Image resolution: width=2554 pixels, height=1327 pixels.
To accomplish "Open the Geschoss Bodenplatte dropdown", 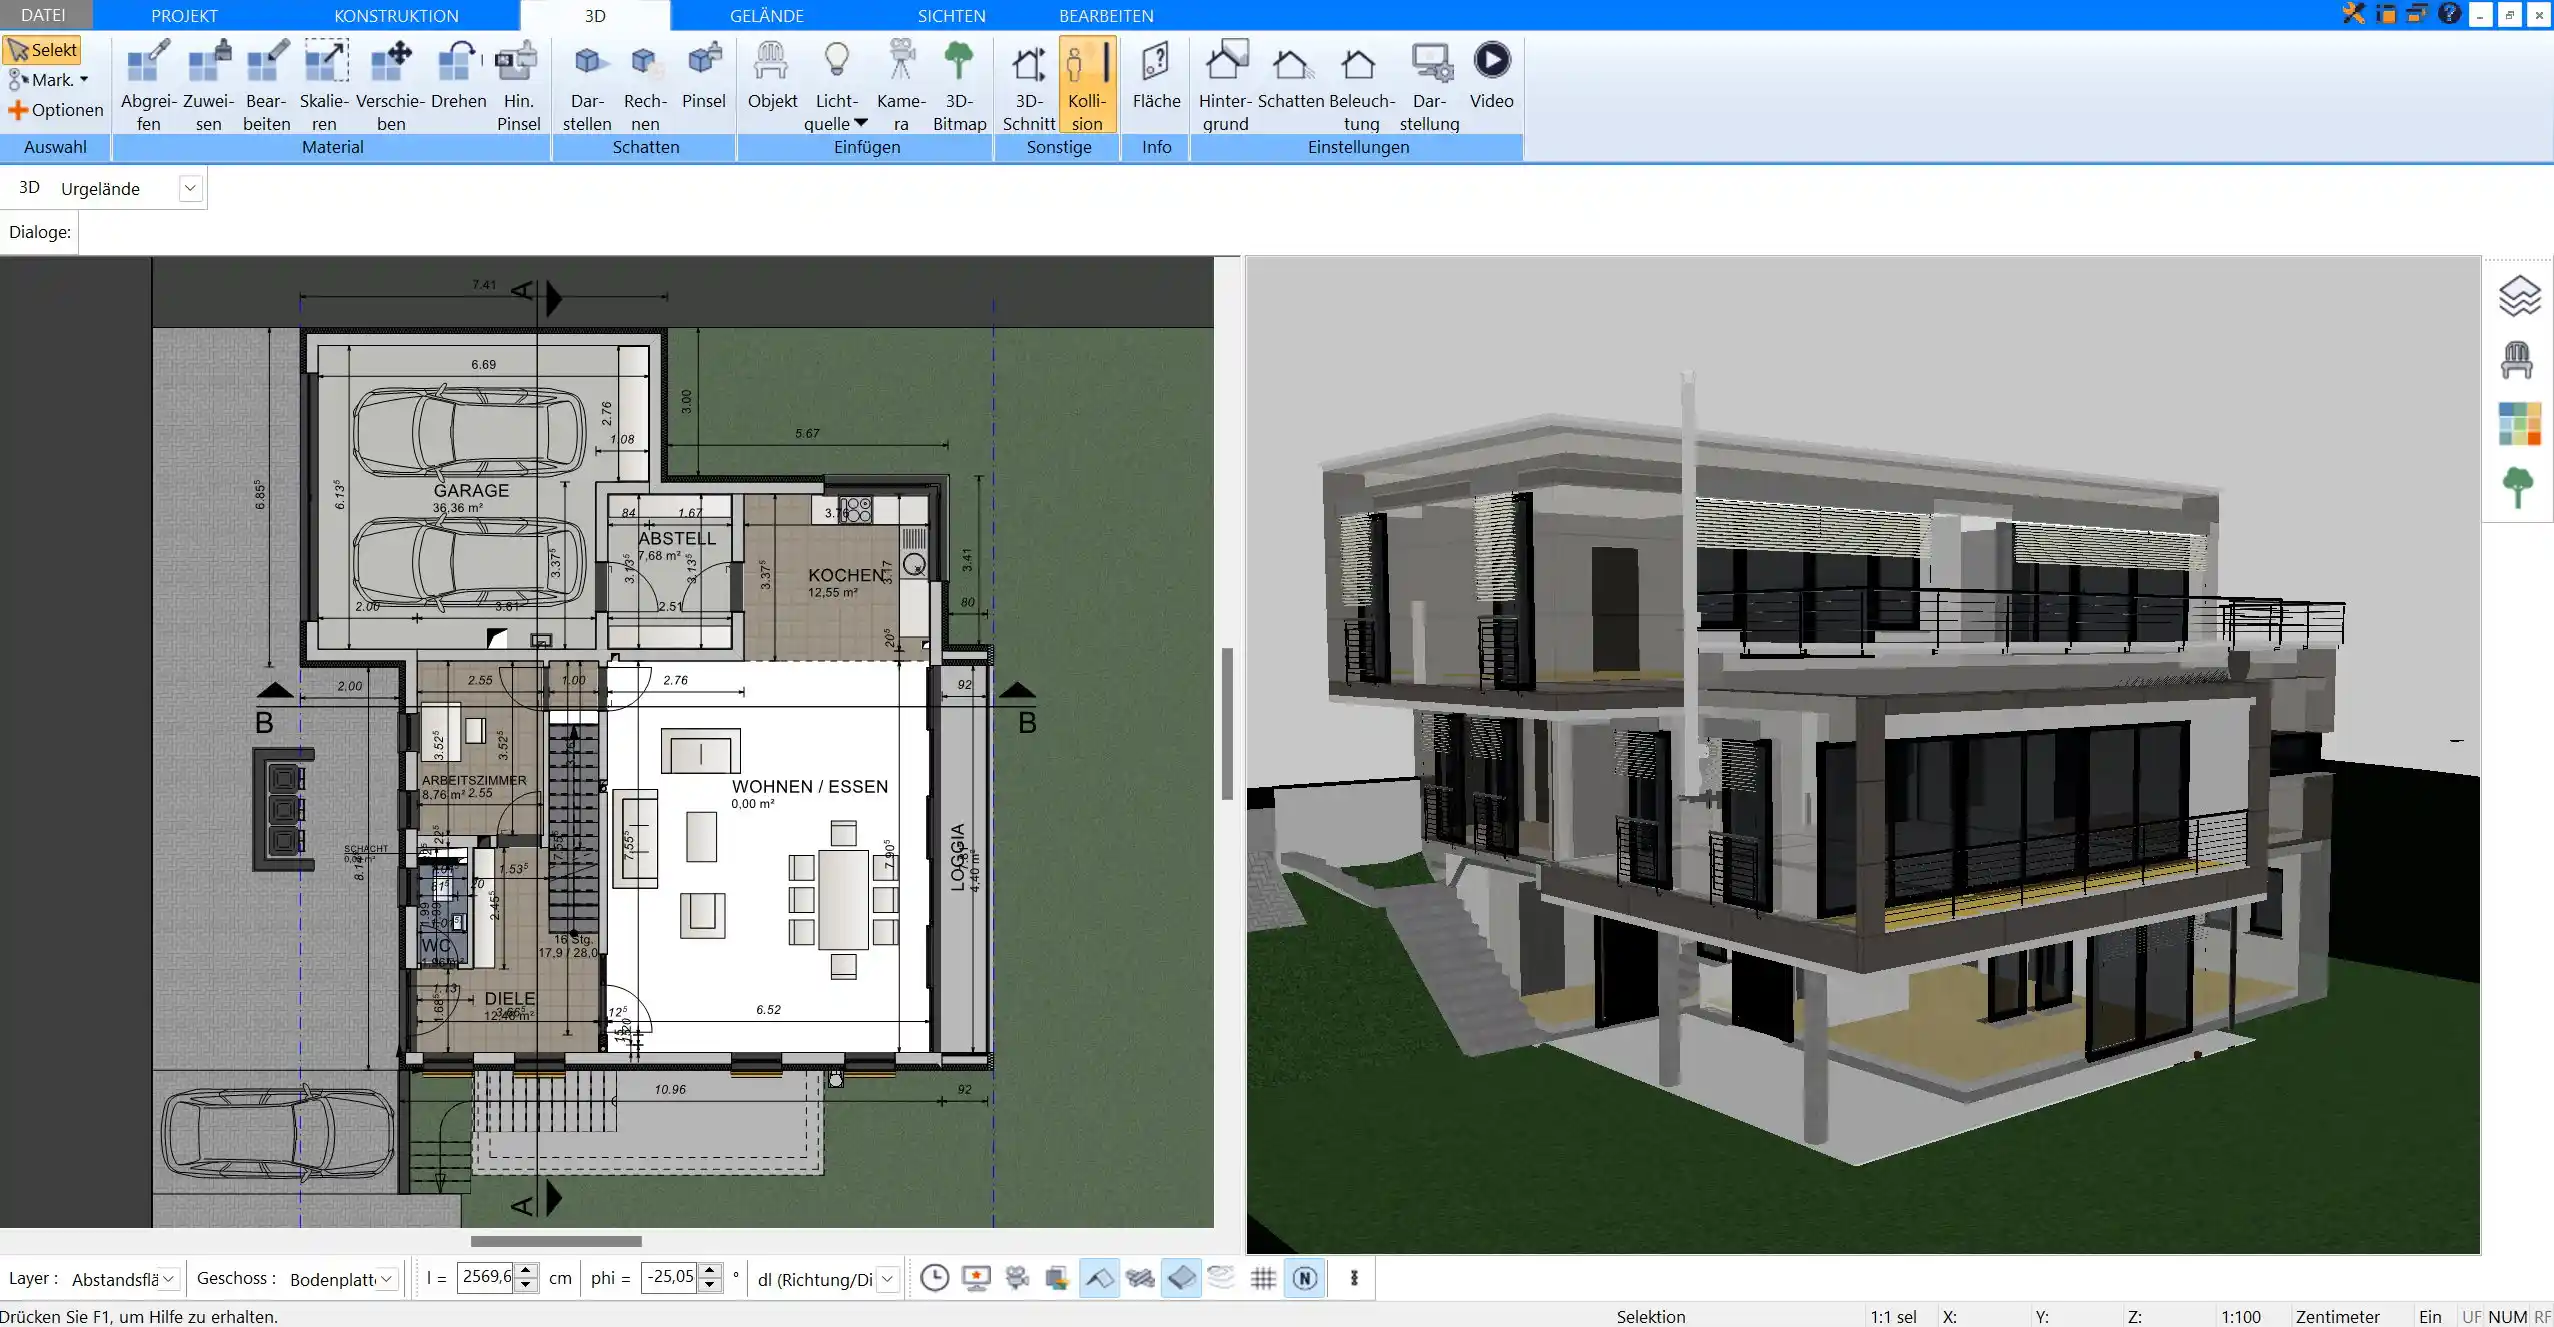I will tap(388, 1279).
